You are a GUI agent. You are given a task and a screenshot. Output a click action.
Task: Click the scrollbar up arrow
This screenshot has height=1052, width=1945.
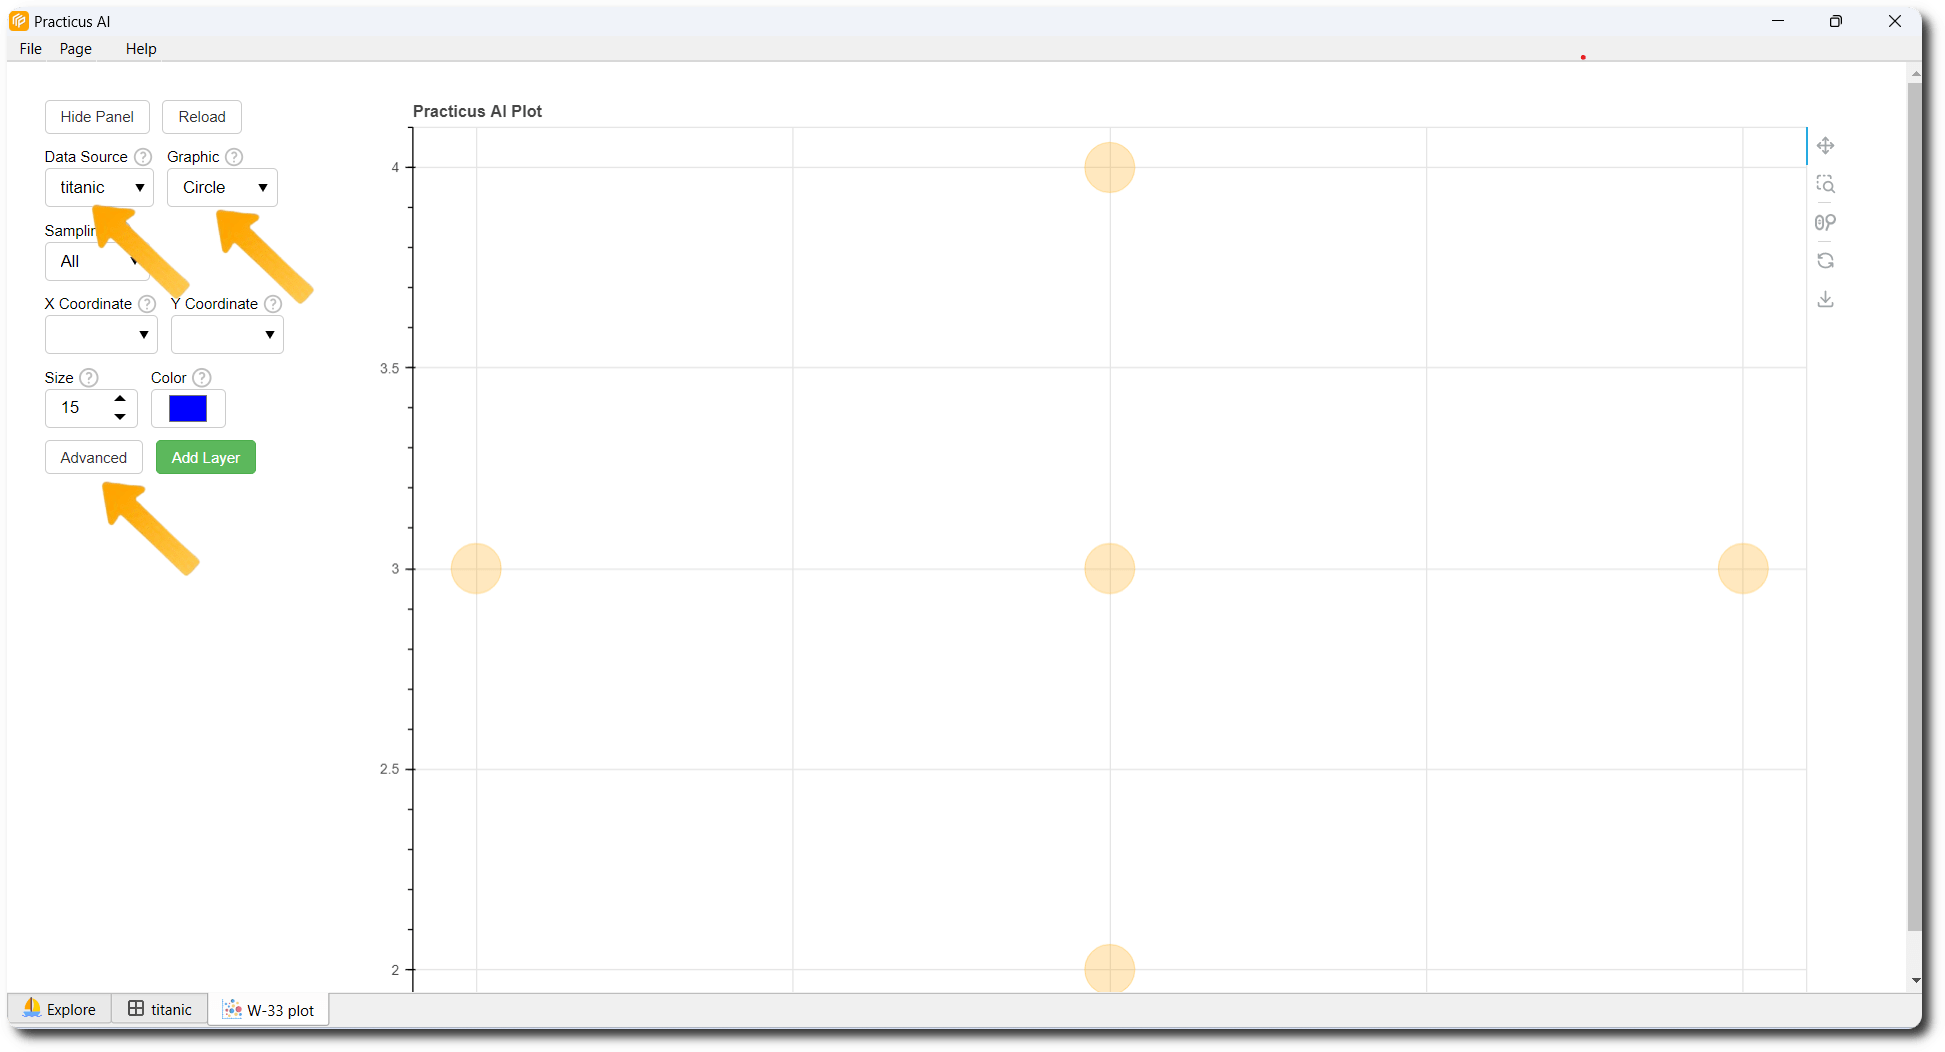1915,74
